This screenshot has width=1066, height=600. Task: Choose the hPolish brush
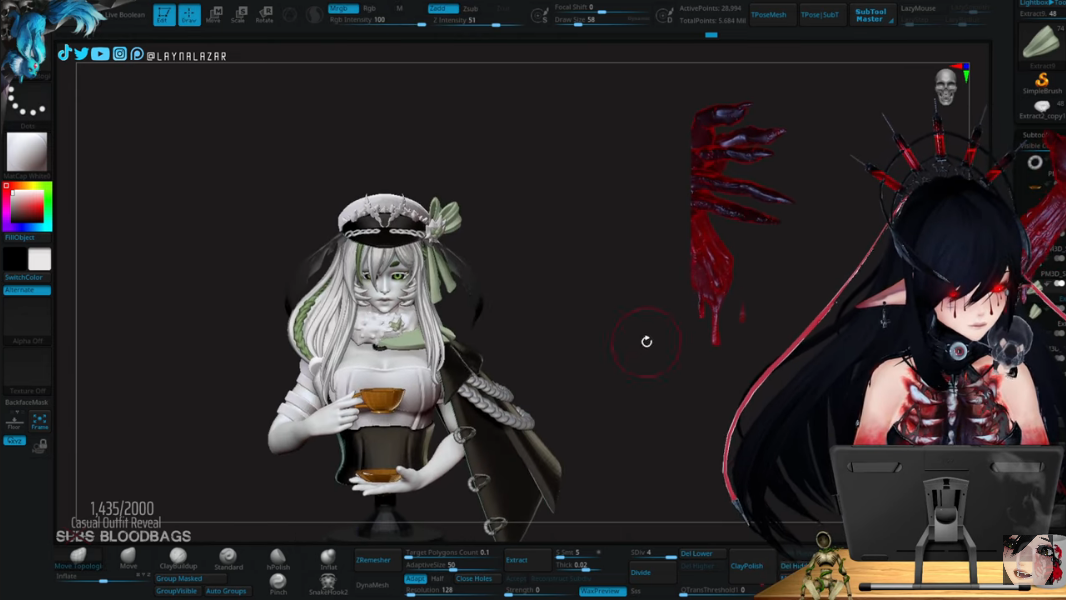tap(278, 558)
